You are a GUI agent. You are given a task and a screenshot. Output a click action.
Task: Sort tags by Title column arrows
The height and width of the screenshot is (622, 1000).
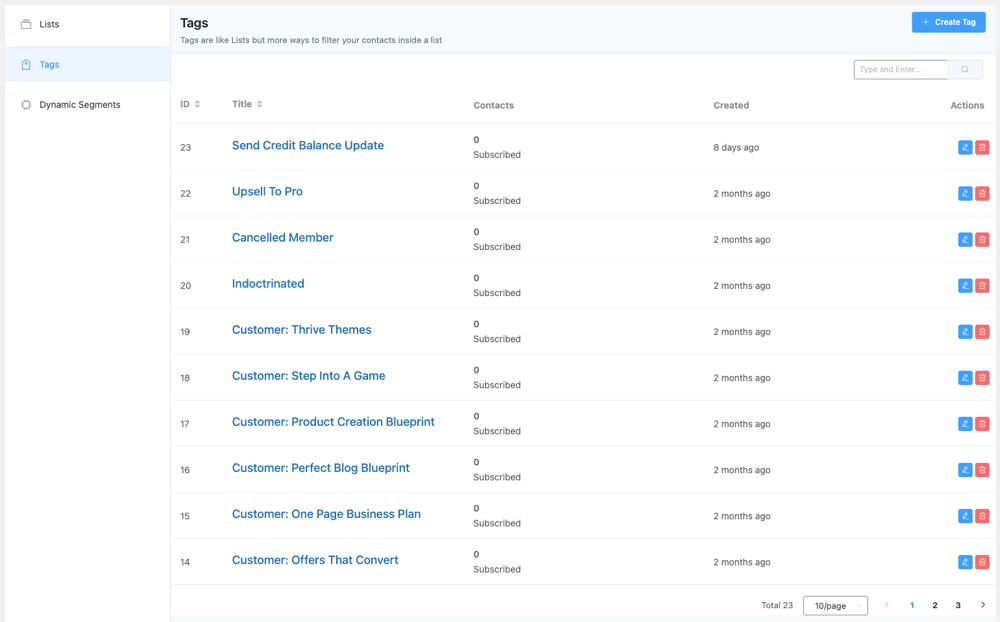[260, 104]
